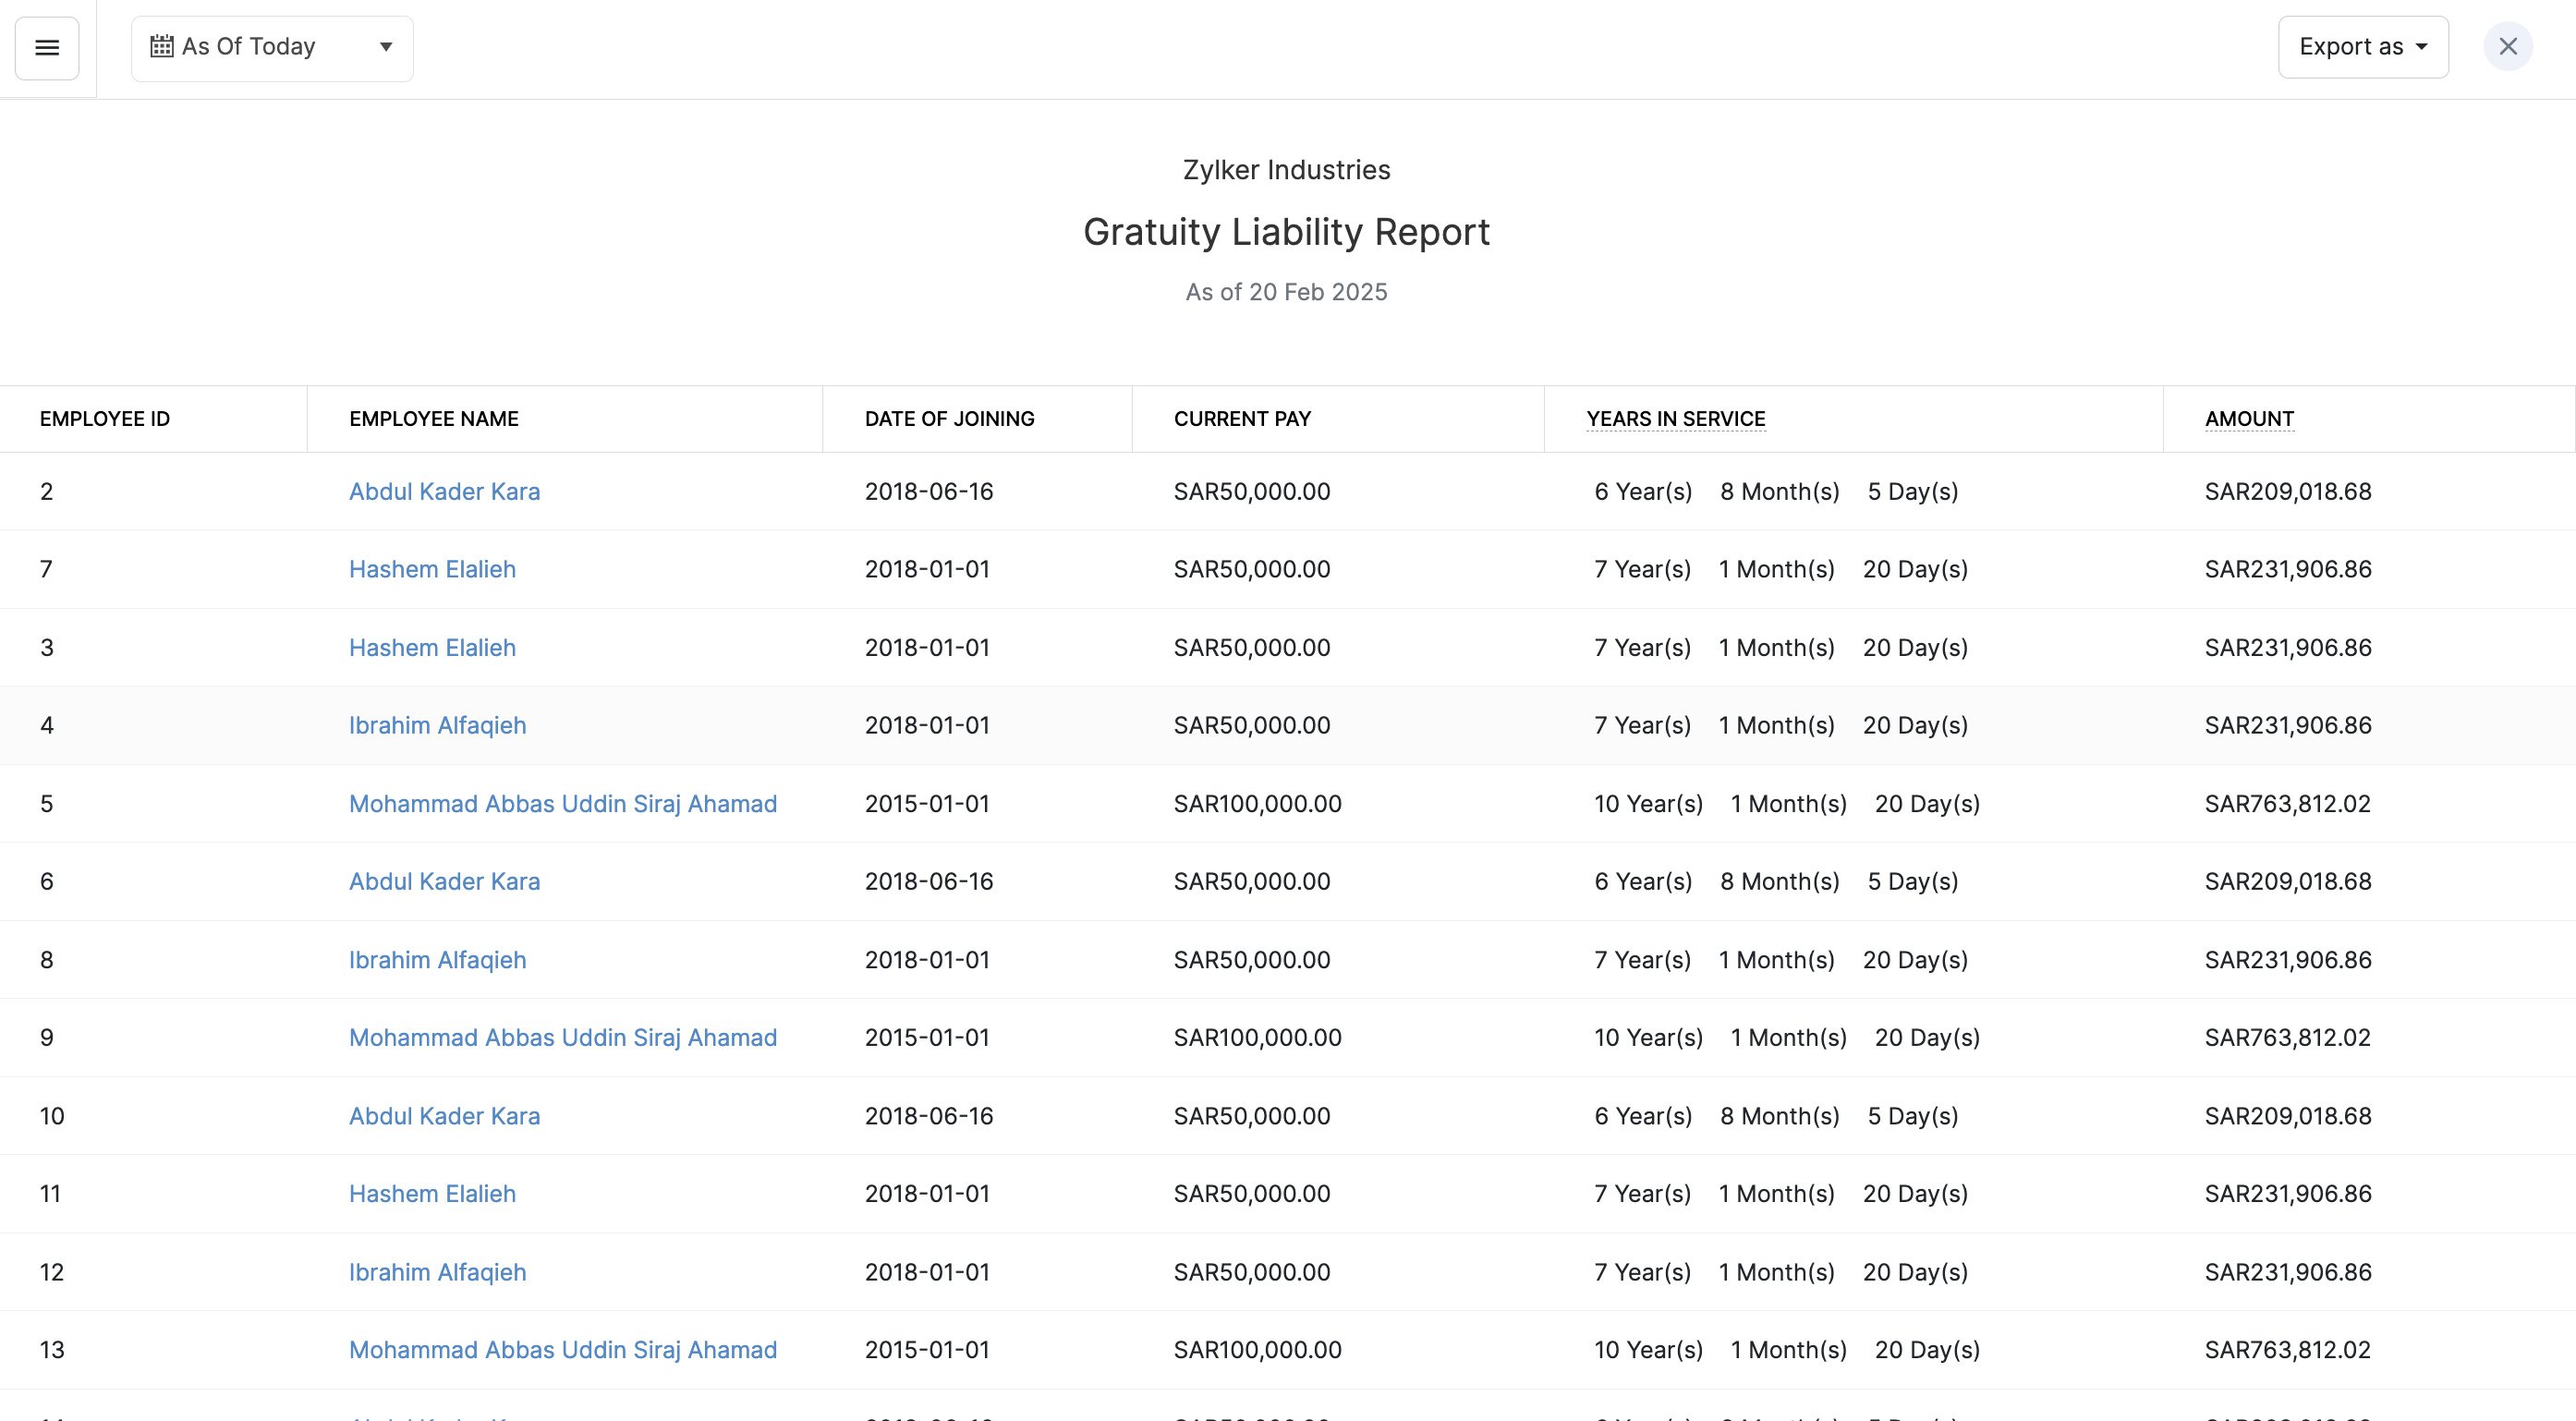Click the Date of Joining column header
This screenshot has height=1421, width=2576.
click(x=949, y=418)
